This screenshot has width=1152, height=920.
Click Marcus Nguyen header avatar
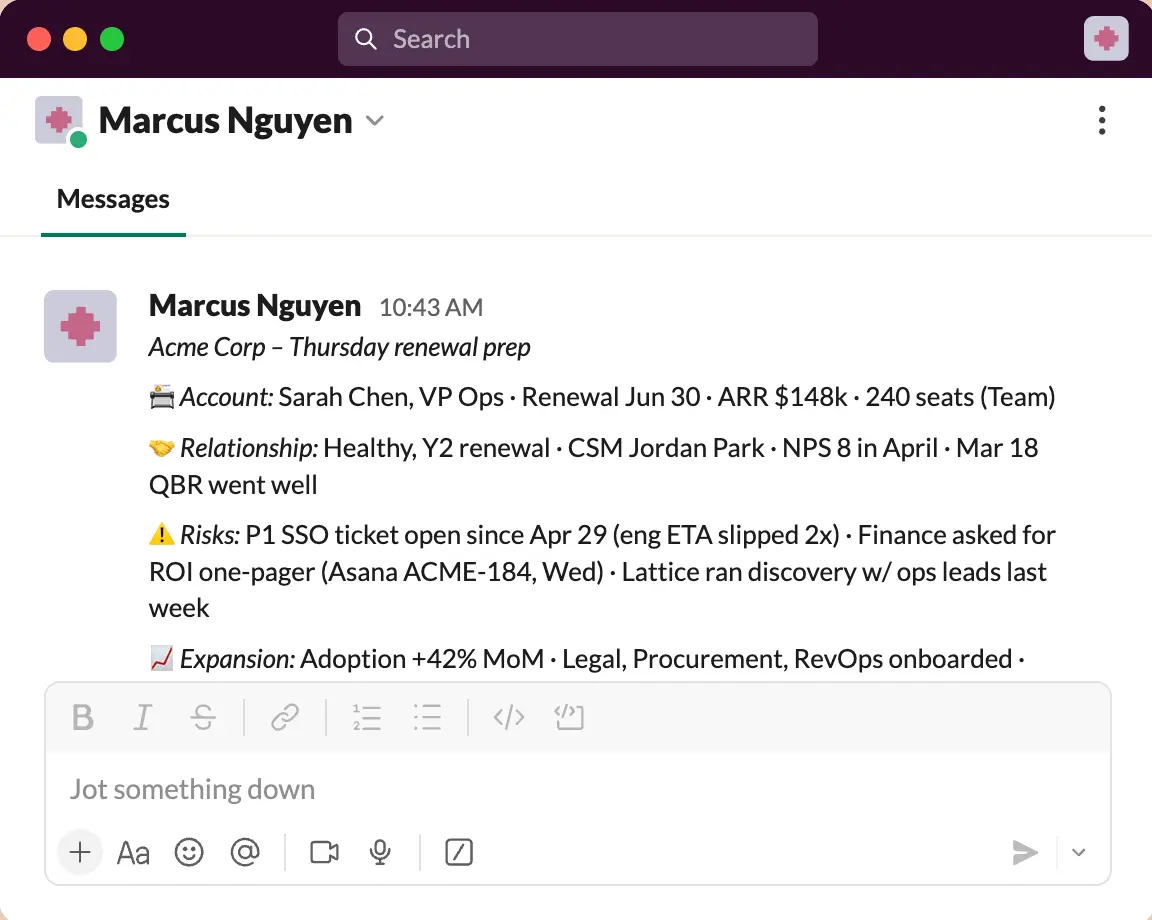click(60, 120)
